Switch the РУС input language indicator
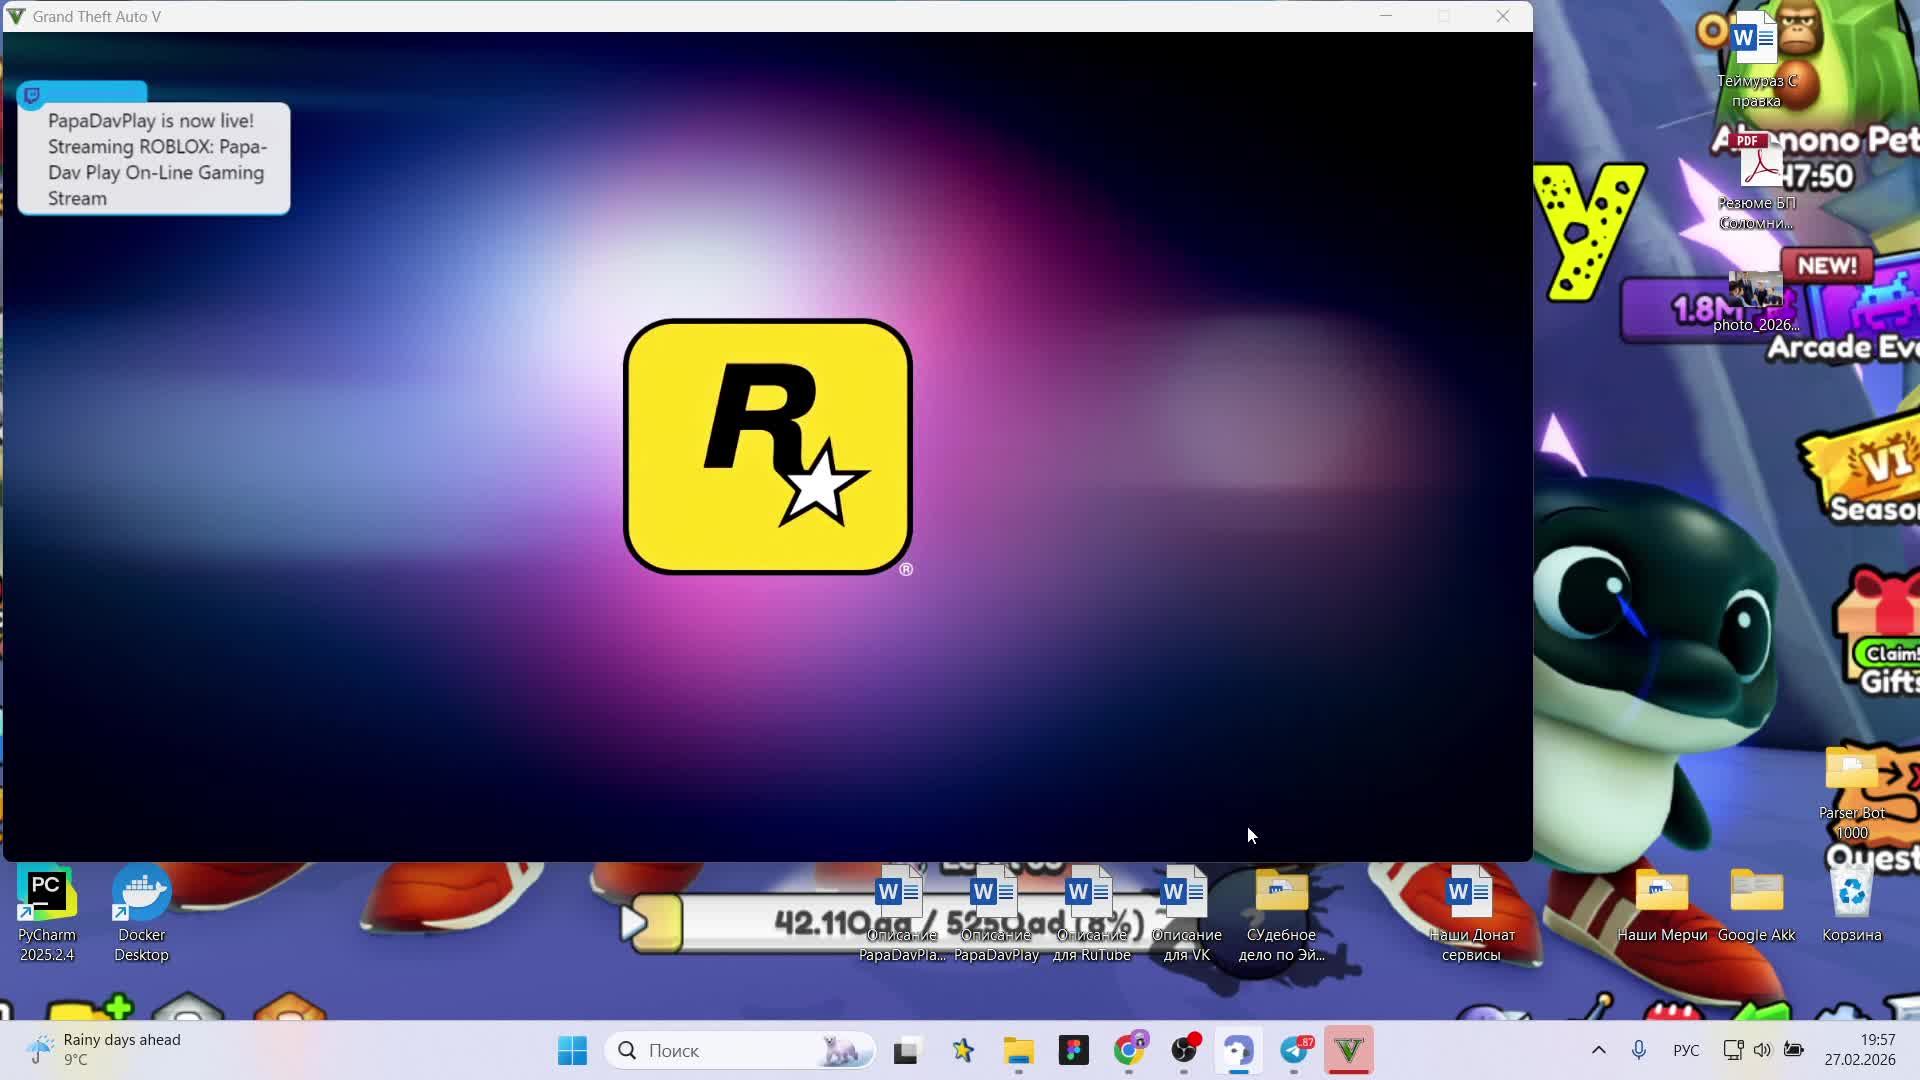Image resolution: width=1920 pixels, height=1080 pixels. point(1686,1050)
